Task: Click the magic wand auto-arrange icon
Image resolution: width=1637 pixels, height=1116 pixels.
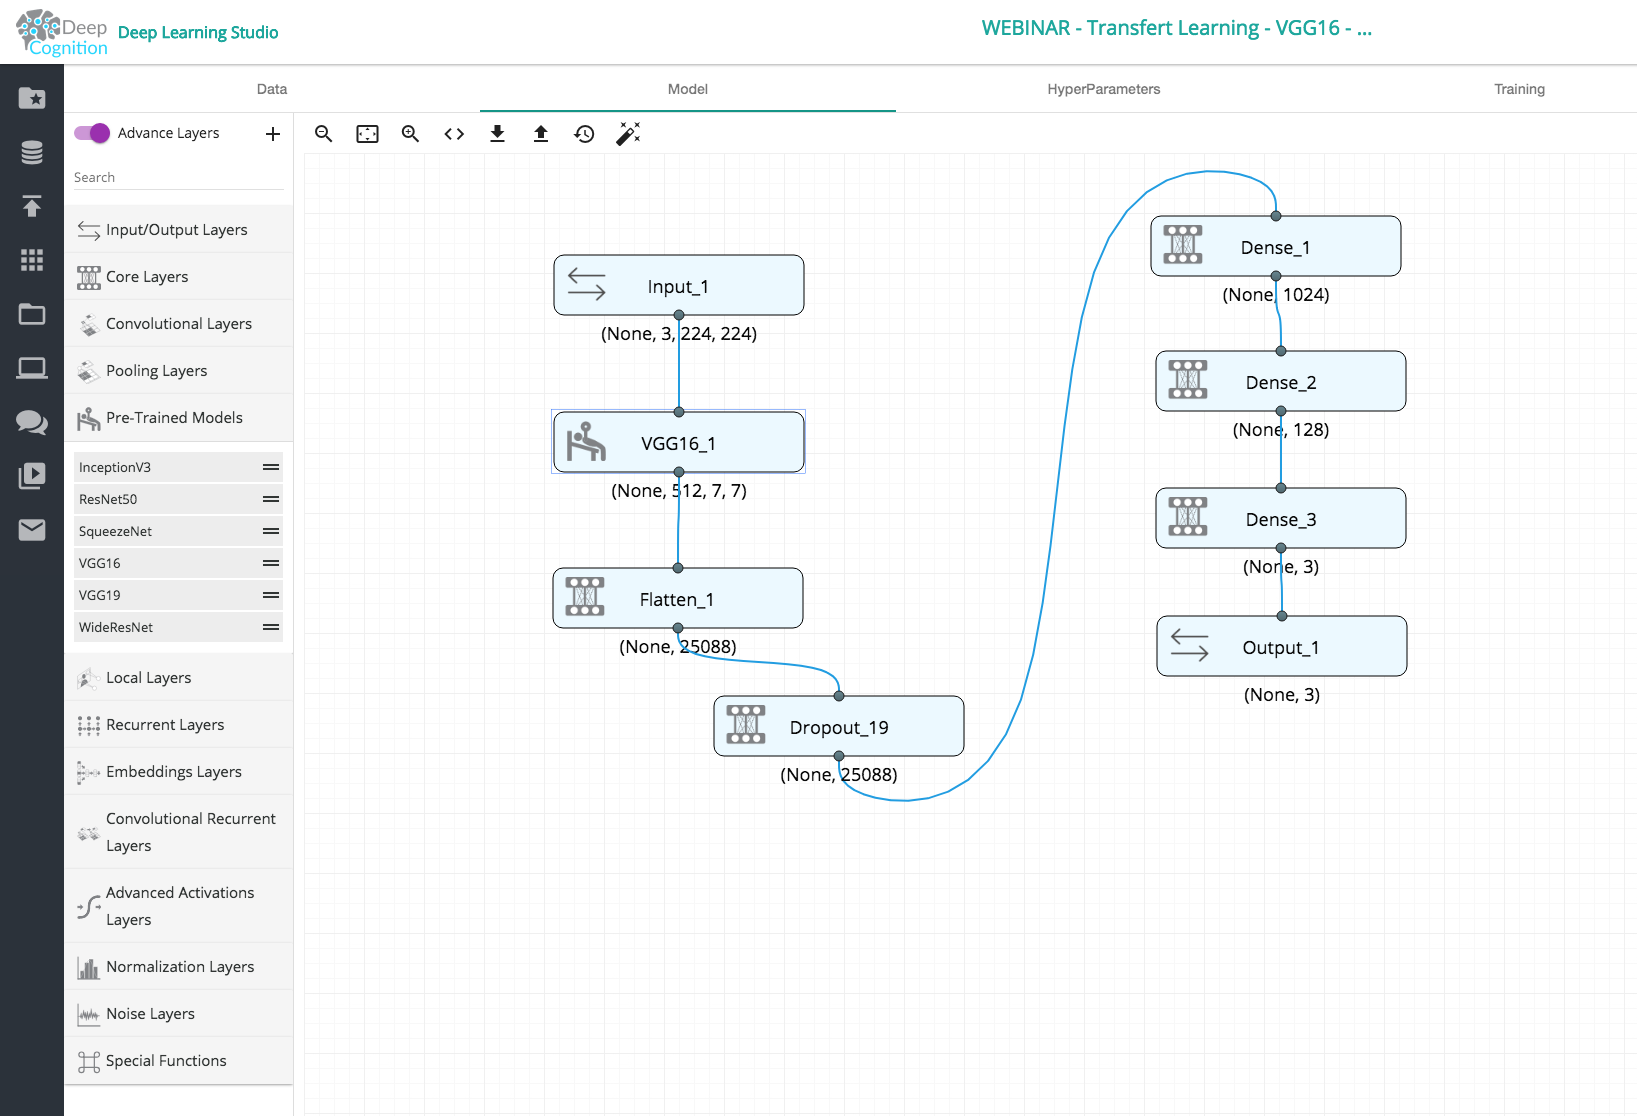Action: (x=628, y=134)
